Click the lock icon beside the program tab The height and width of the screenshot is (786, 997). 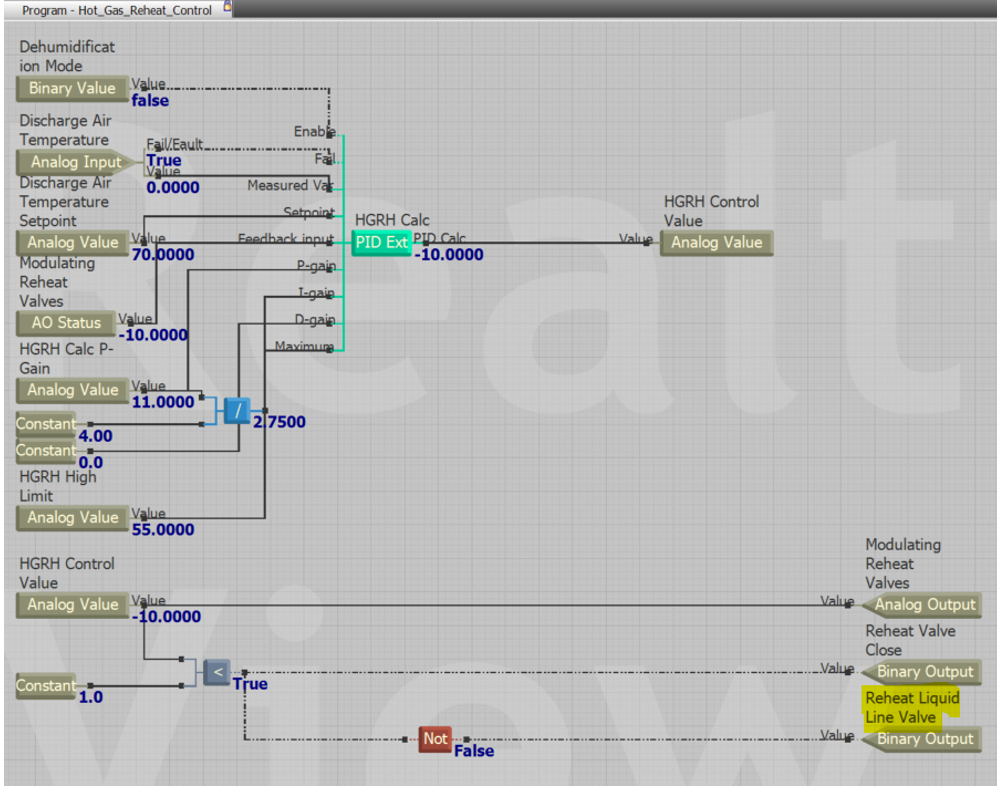coord(225,10)
